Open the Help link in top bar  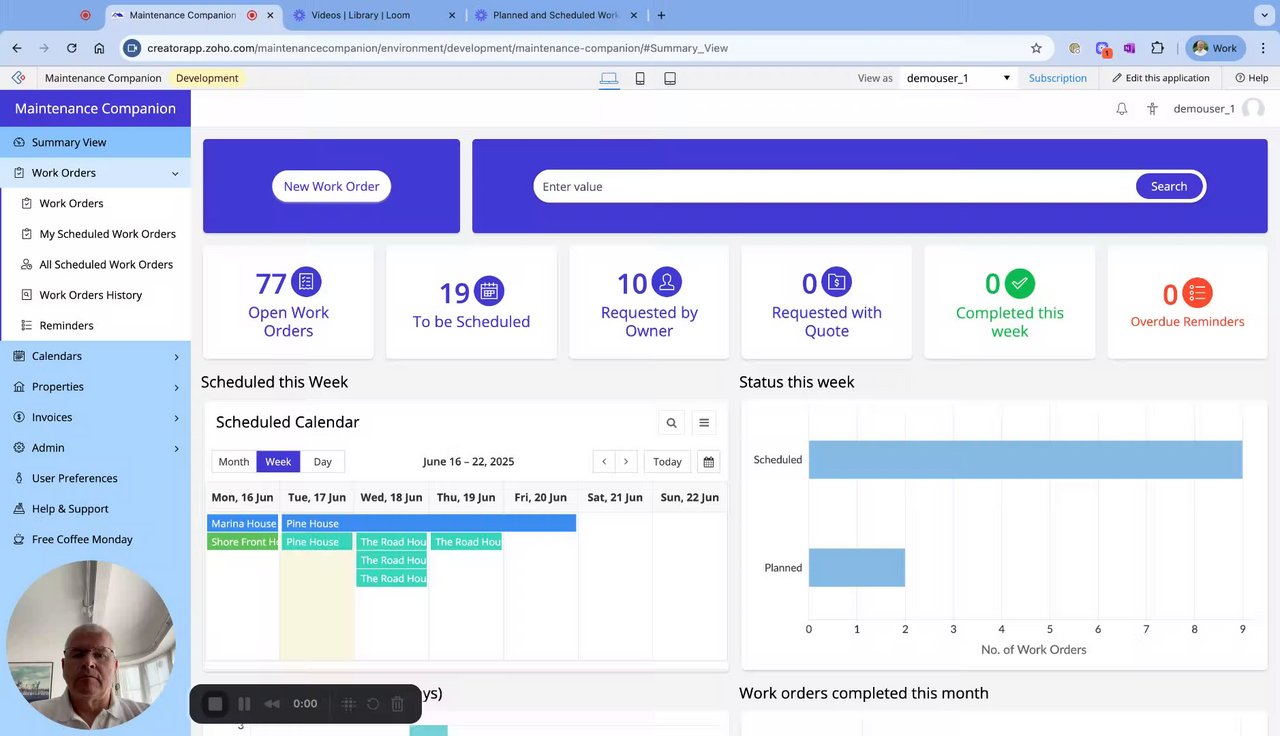1252,78
